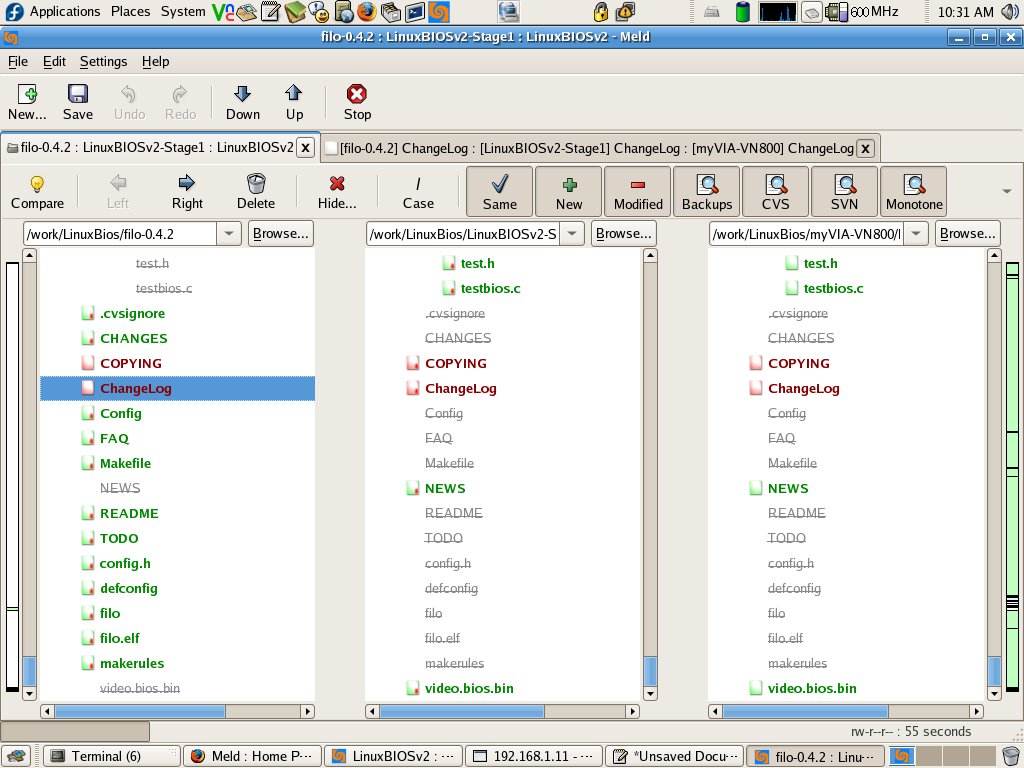1024x768 pixels.
Task: Toggle the Case sensitivity filter
Action: click(x=418, y=192)
